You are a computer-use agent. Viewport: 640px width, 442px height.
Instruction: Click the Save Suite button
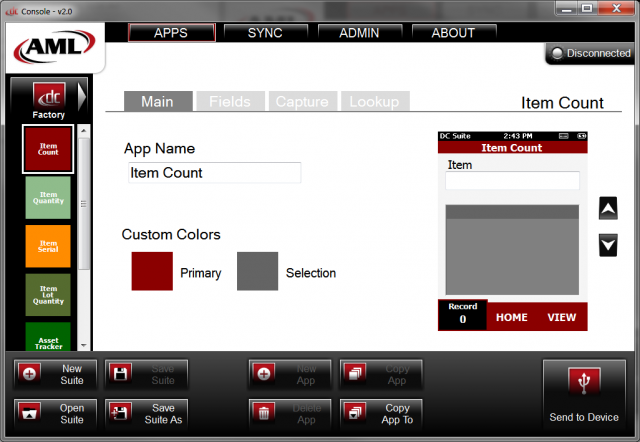click(x=147, y=374)
